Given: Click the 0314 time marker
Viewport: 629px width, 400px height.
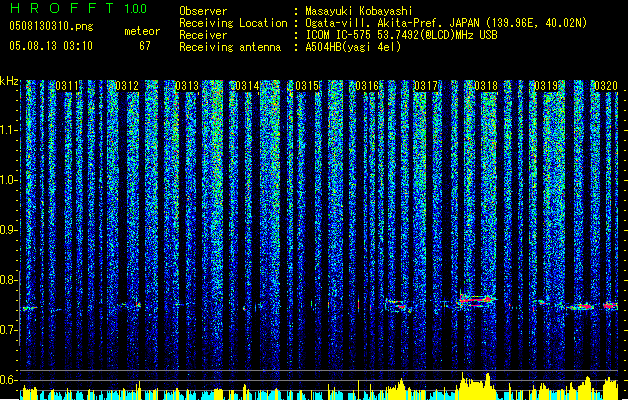Looking at the screenshot, I should (247, 85).
